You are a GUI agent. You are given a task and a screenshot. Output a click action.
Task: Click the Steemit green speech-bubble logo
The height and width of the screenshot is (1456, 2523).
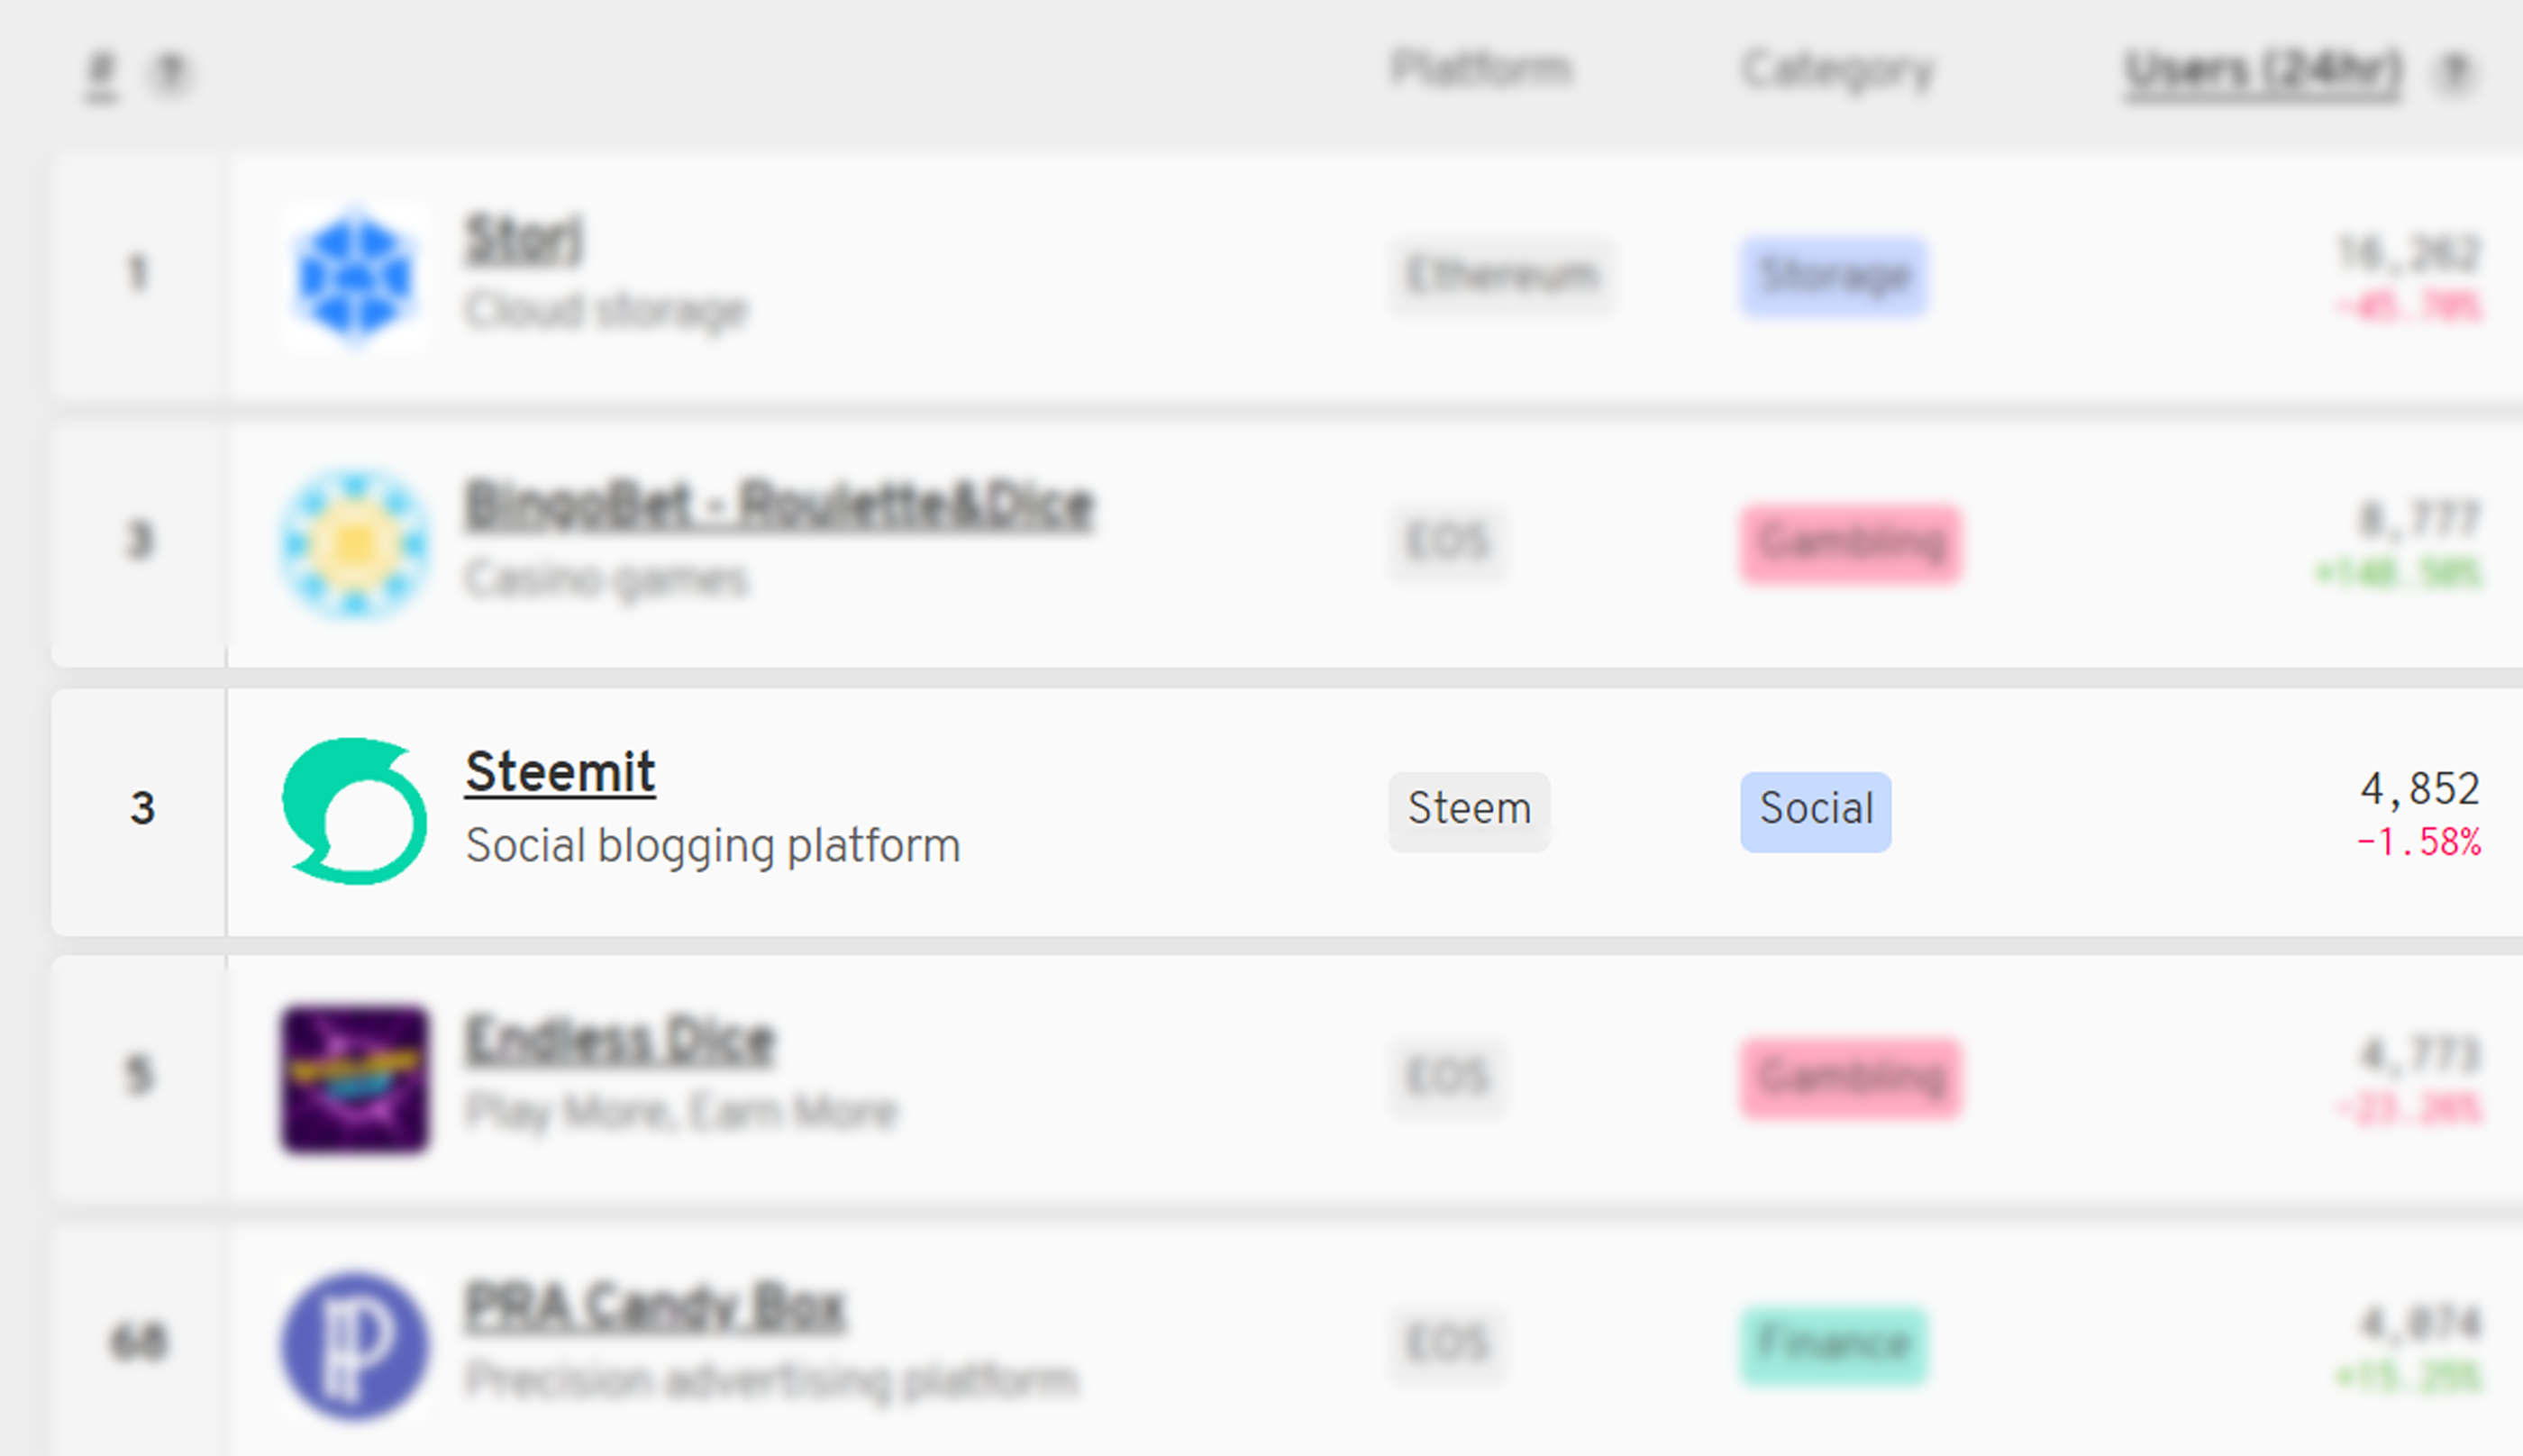(355, 811)
